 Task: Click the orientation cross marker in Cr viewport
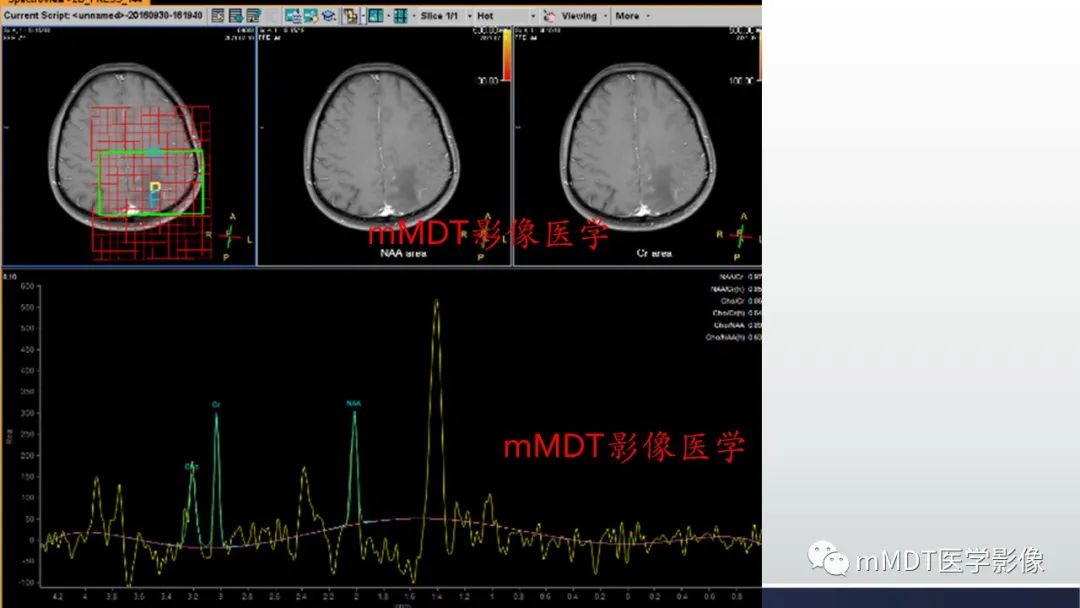coord(740,236)
